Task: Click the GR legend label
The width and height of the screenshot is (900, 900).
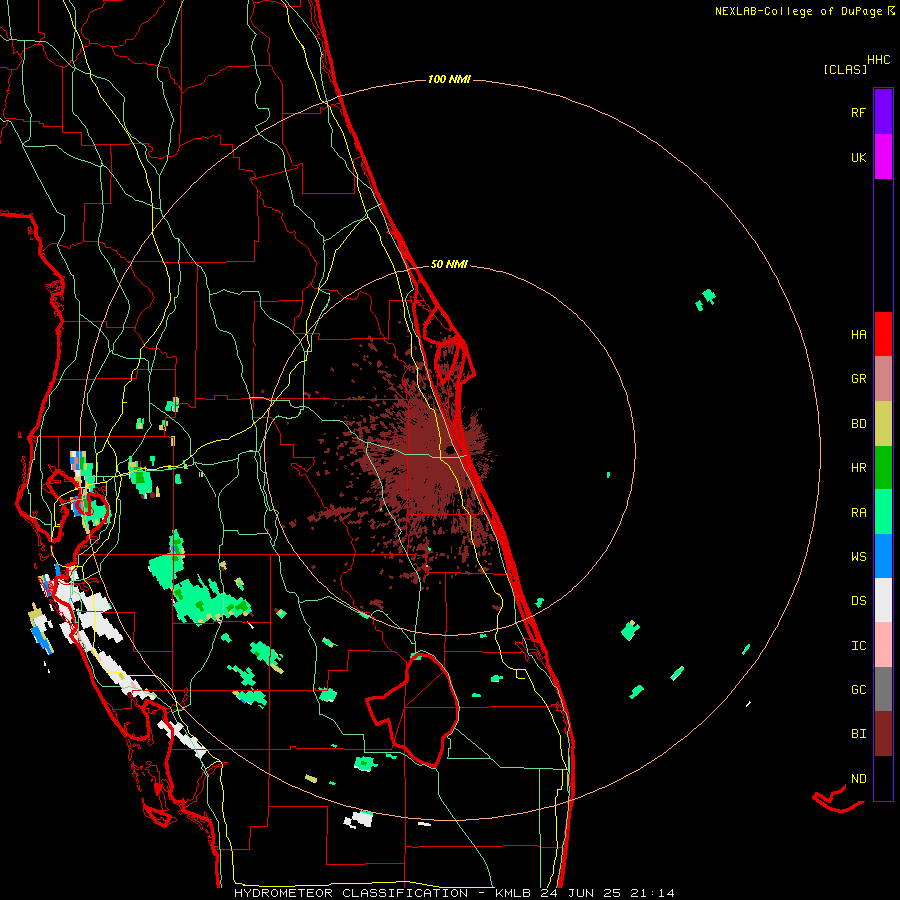Action: click(x=859, y=379)
